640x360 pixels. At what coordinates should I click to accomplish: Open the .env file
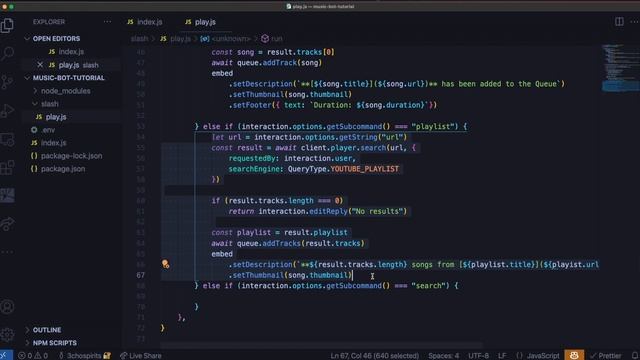coord(48,130)
